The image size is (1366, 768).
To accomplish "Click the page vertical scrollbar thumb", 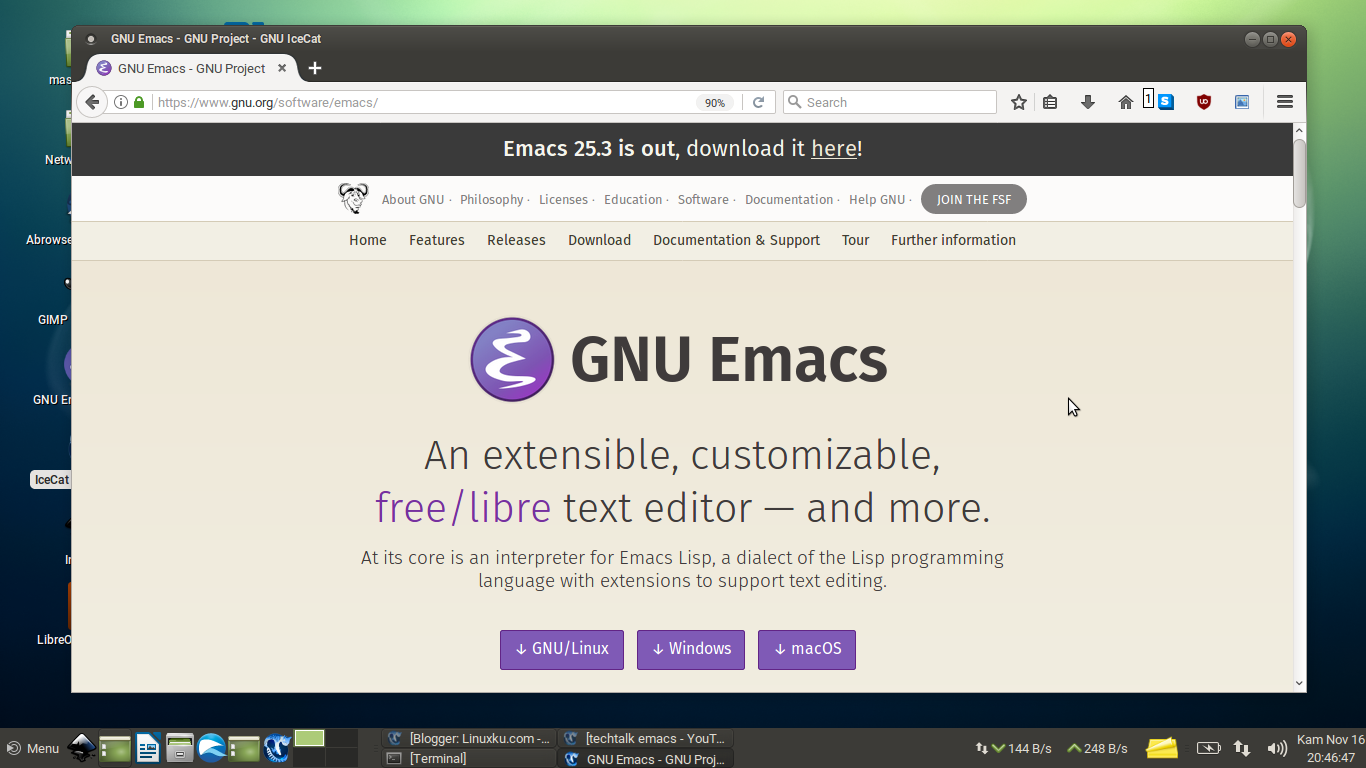I will point(1299,173).
